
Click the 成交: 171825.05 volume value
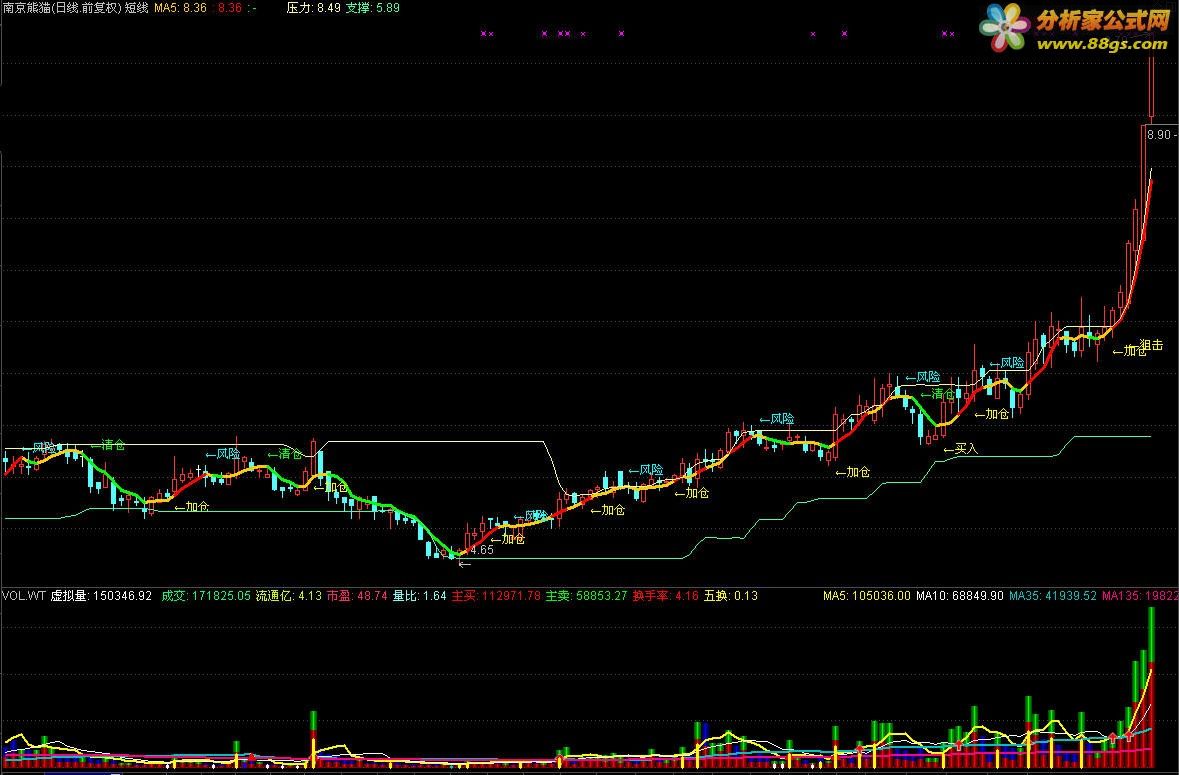(x=206, y=595)
